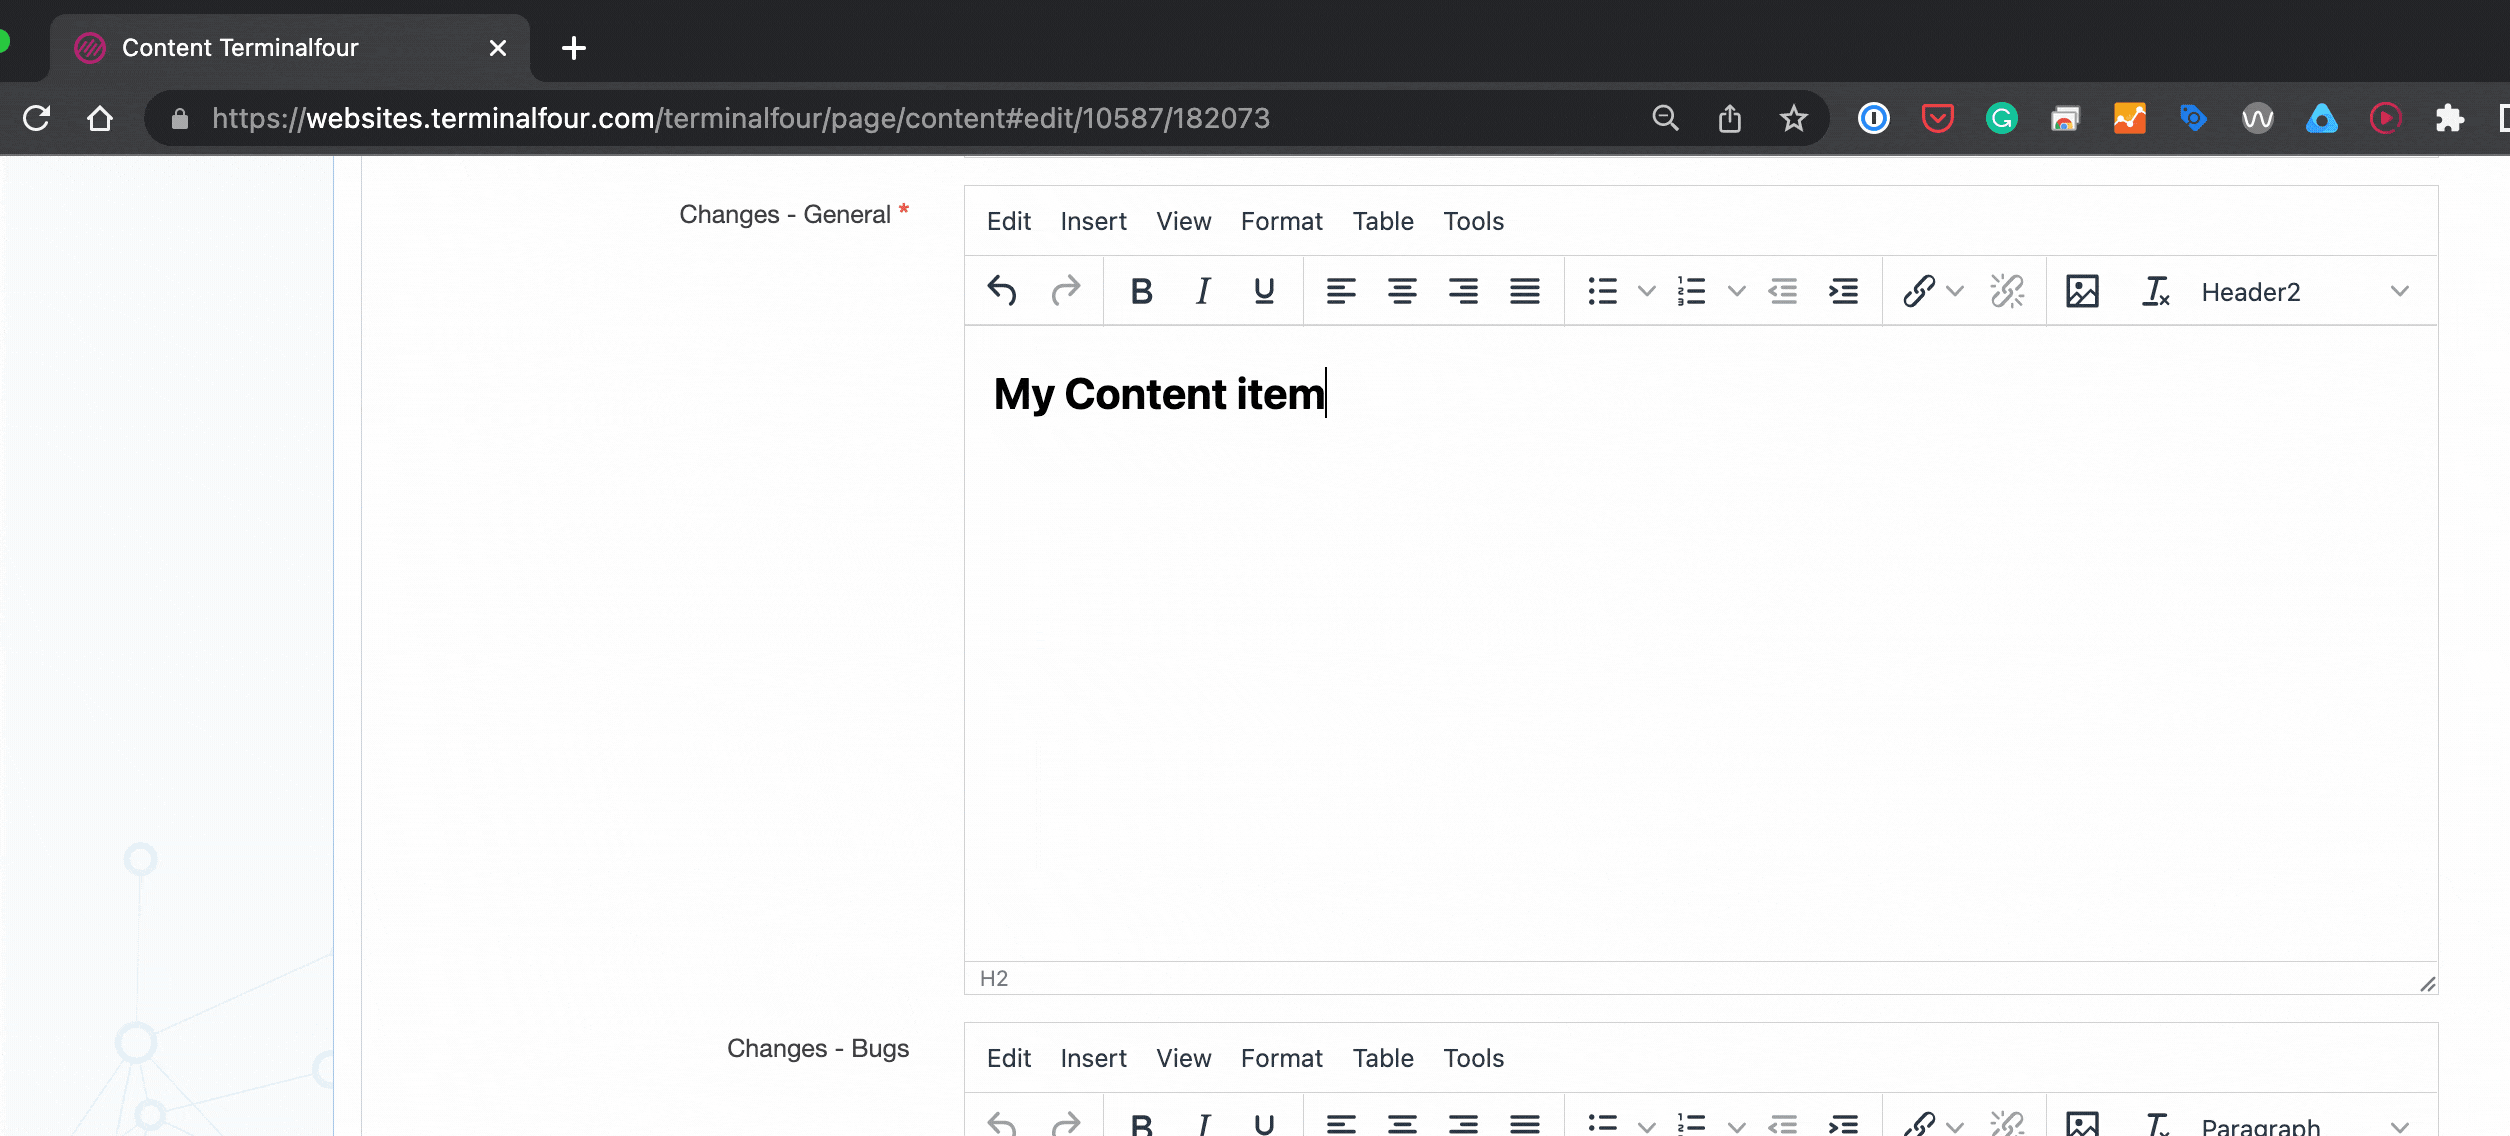Click the H2 element path in status bar
2510x1136 pixels.
click(x=994, y=978)
